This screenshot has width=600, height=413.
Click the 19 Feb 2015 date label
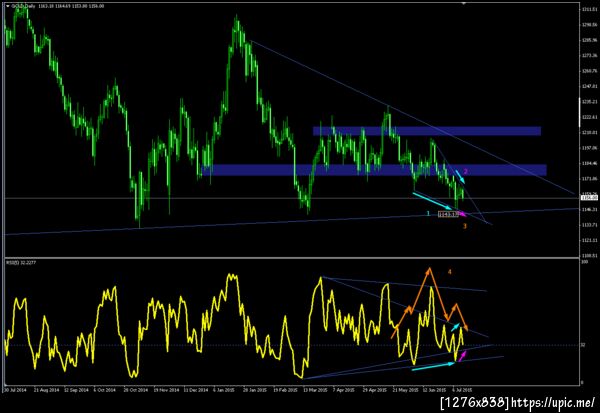[x=285, y=390]
